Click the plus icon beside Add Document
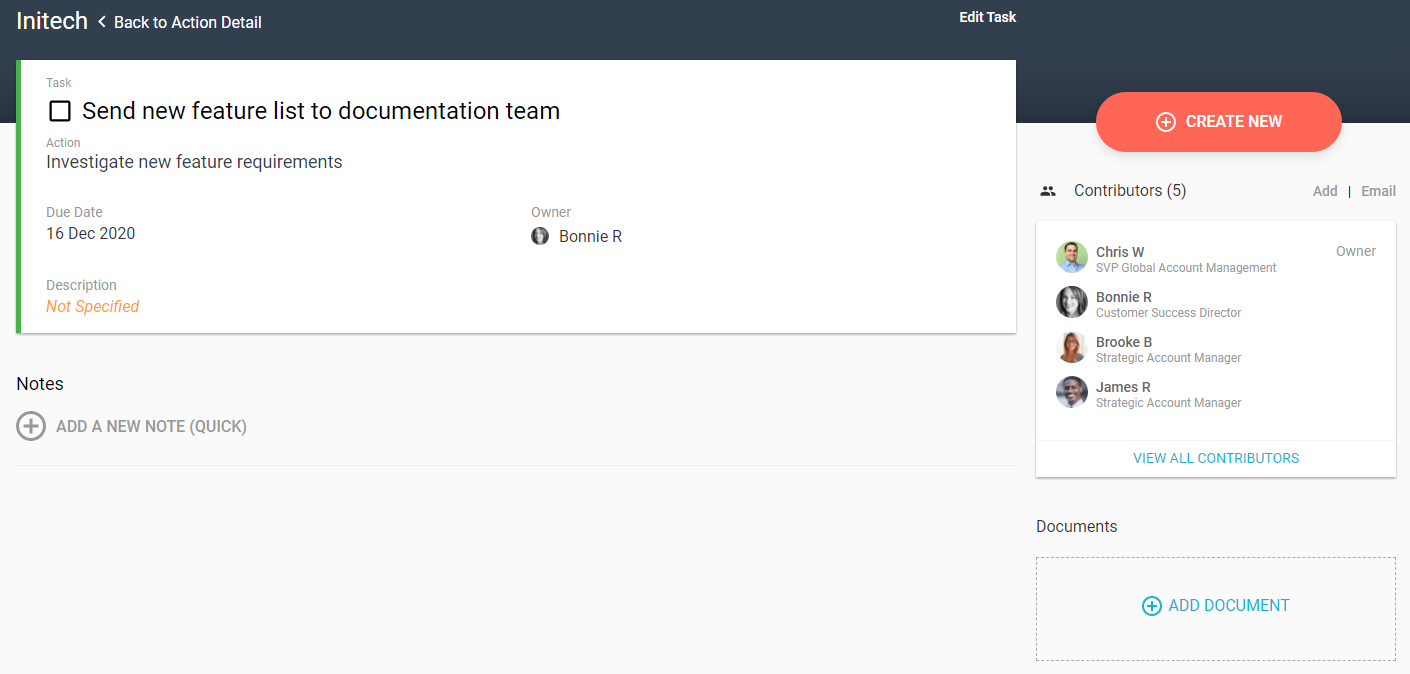This screenshot has width=1410, height=674. (1152, 606)
